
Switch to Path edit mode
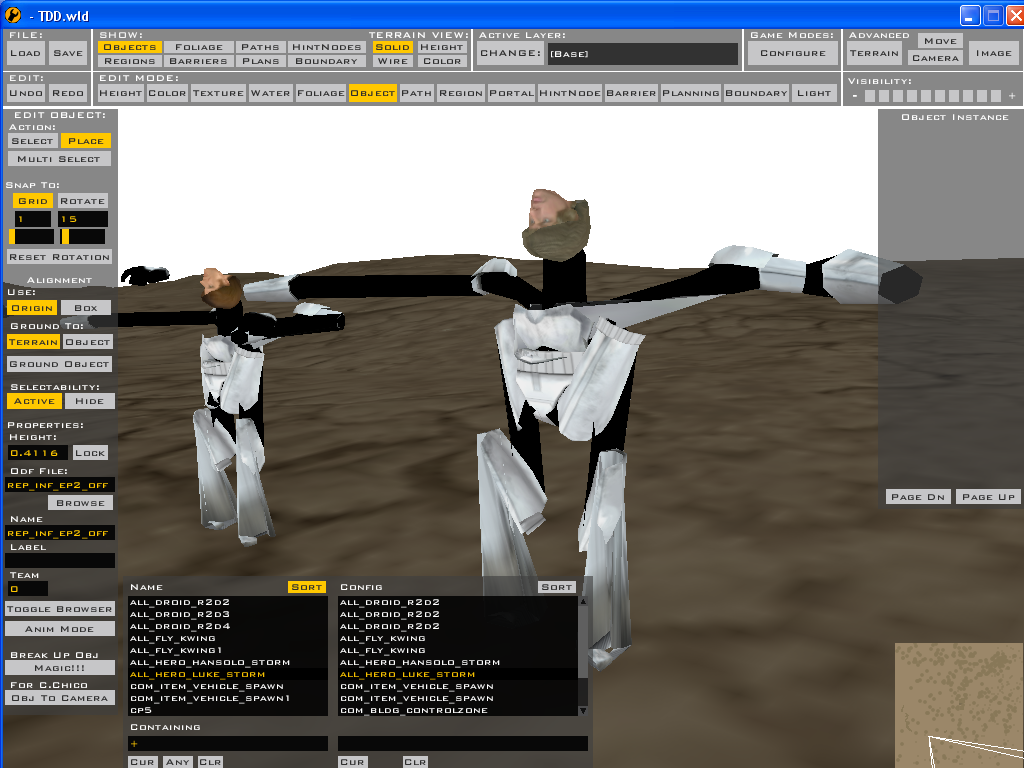point(416,93)
